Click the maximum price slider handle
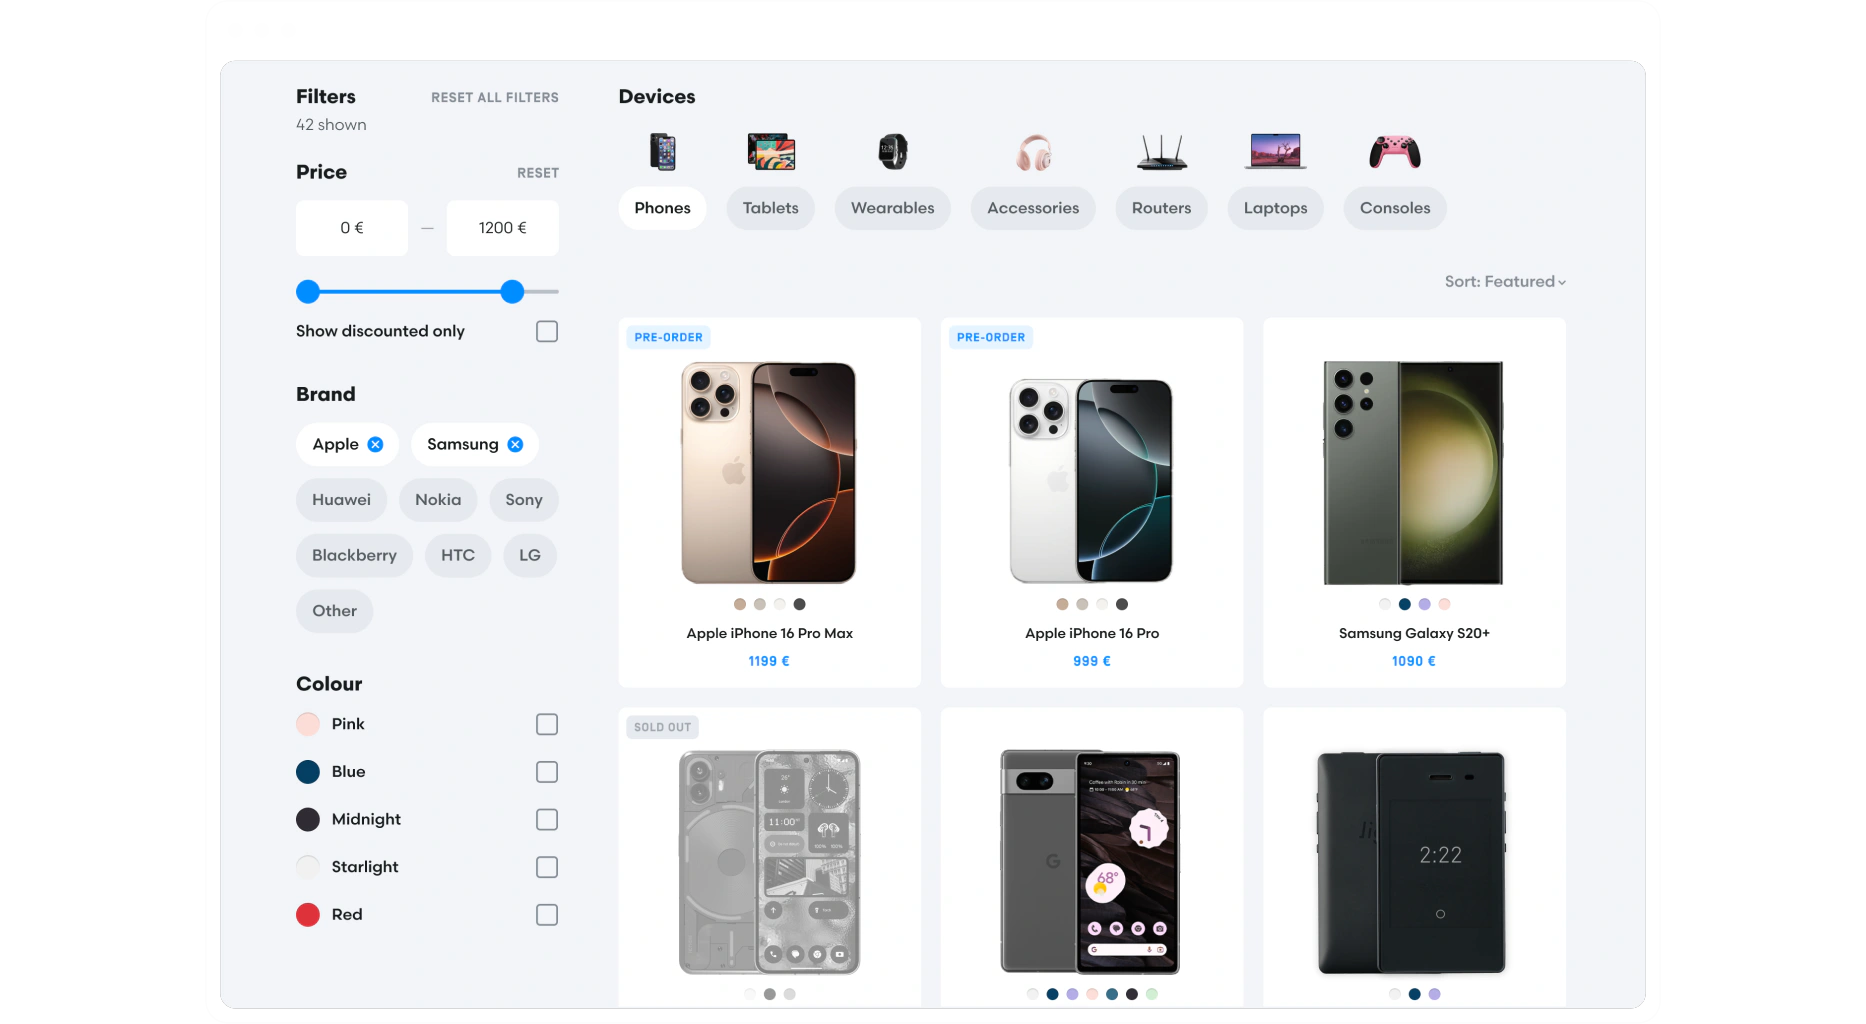 (x=512, y=292)
